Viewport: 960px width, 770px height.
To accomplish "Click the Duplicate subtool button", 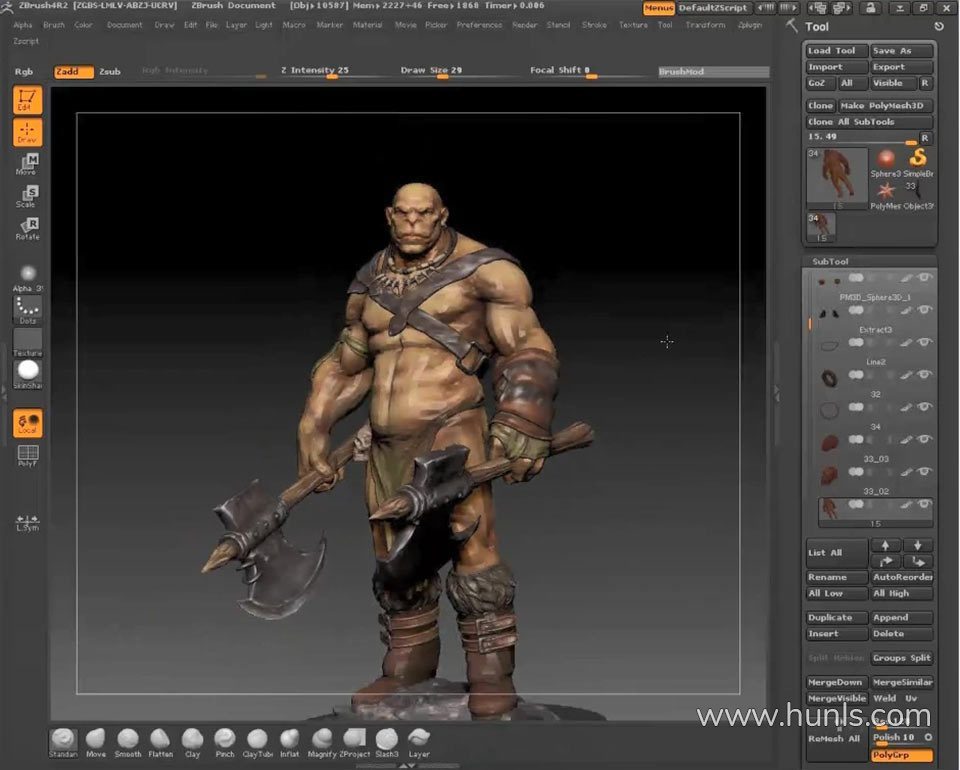I will pyautogui.click(x=836, y=617).
